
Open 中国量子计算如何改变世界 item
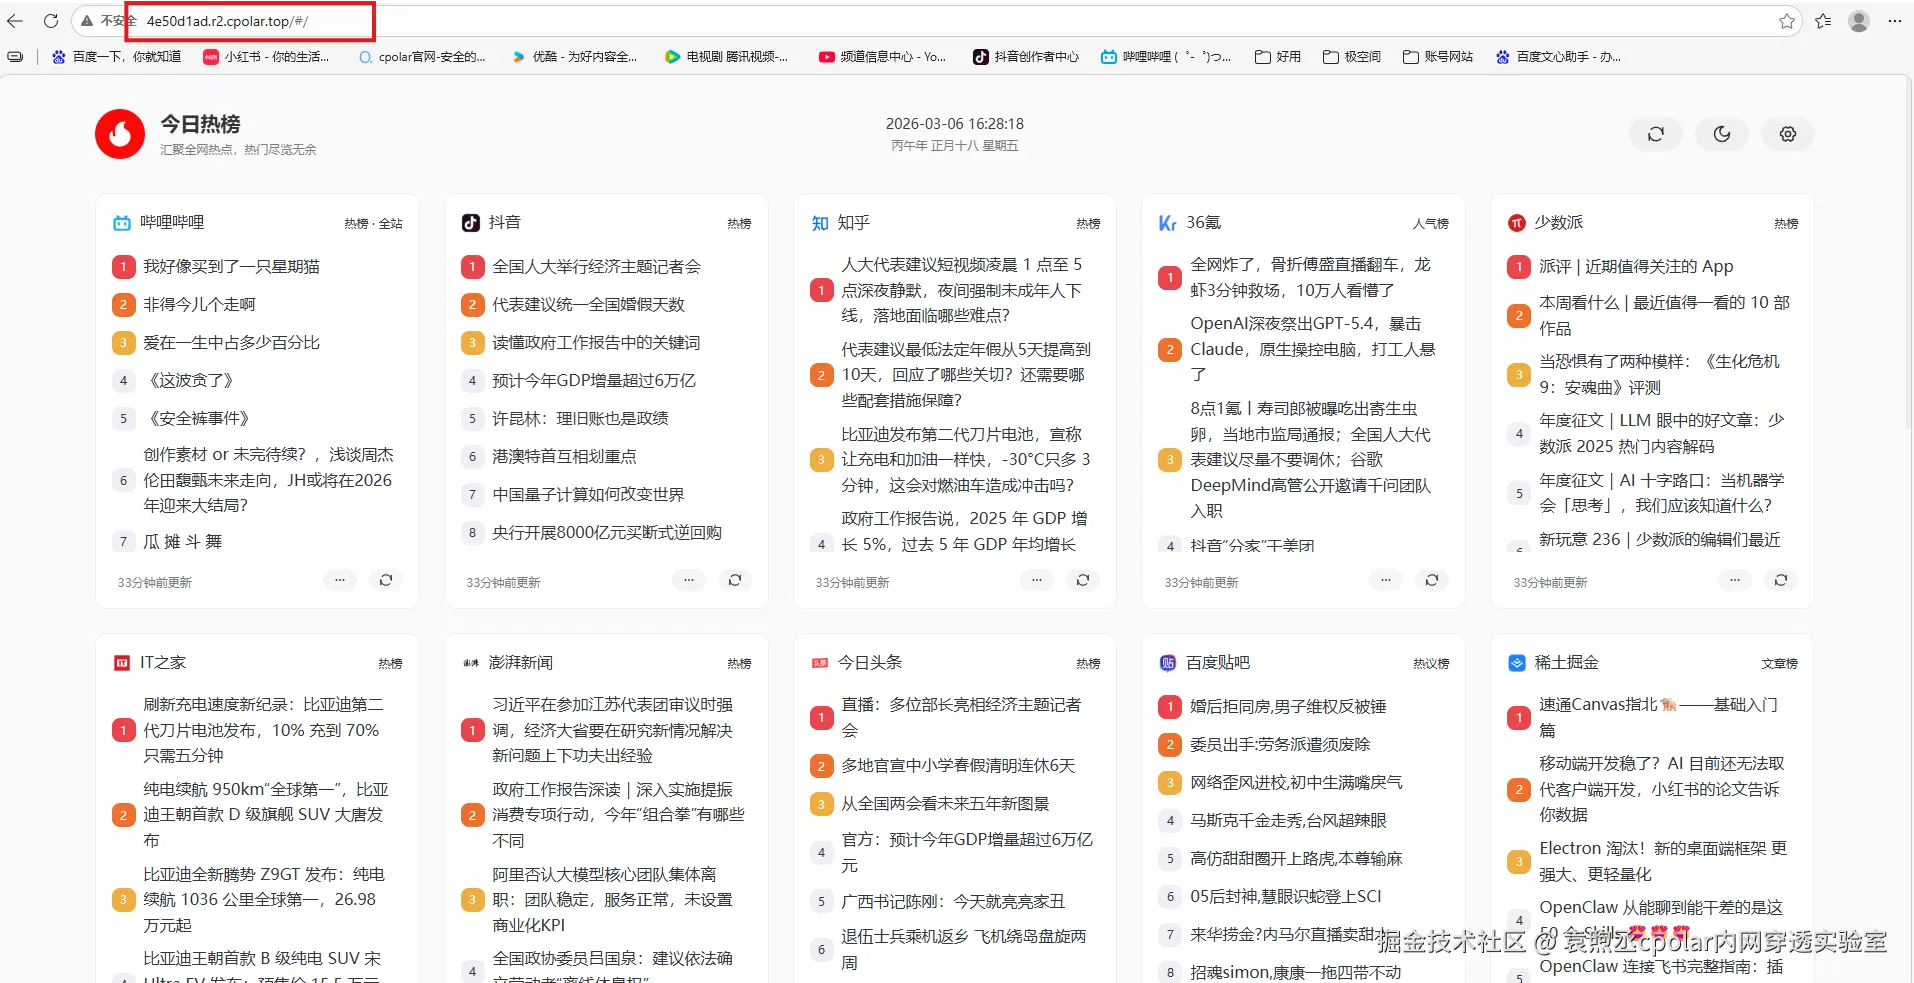pyautogui.click(x=588, y=495)
